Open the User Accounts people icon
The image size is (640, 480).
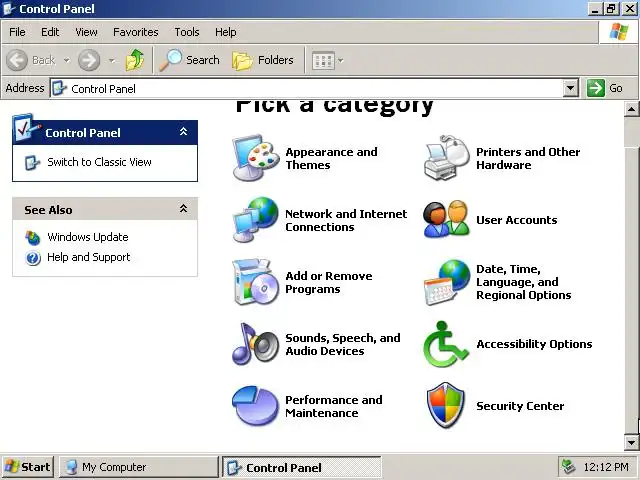click(447, 220)
